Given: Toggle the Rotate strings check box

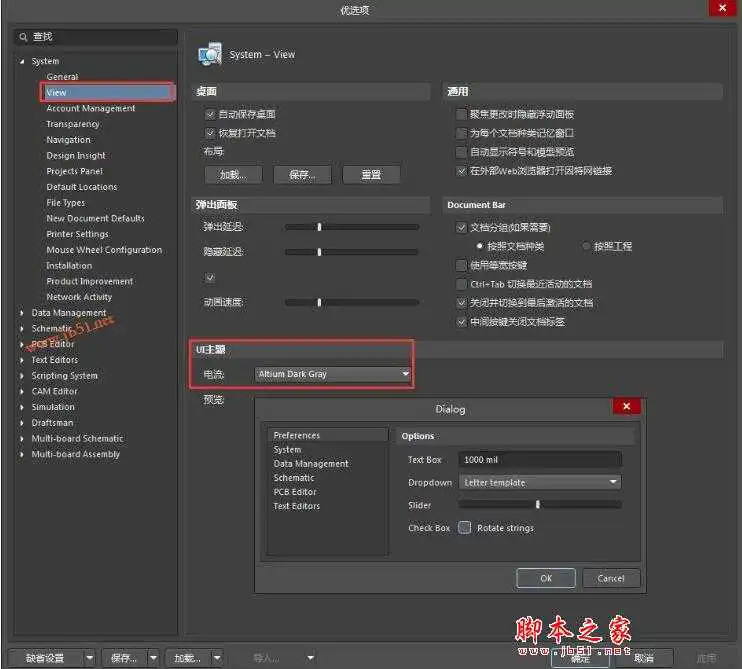Looking at the screenshot, I should point(465,528).
